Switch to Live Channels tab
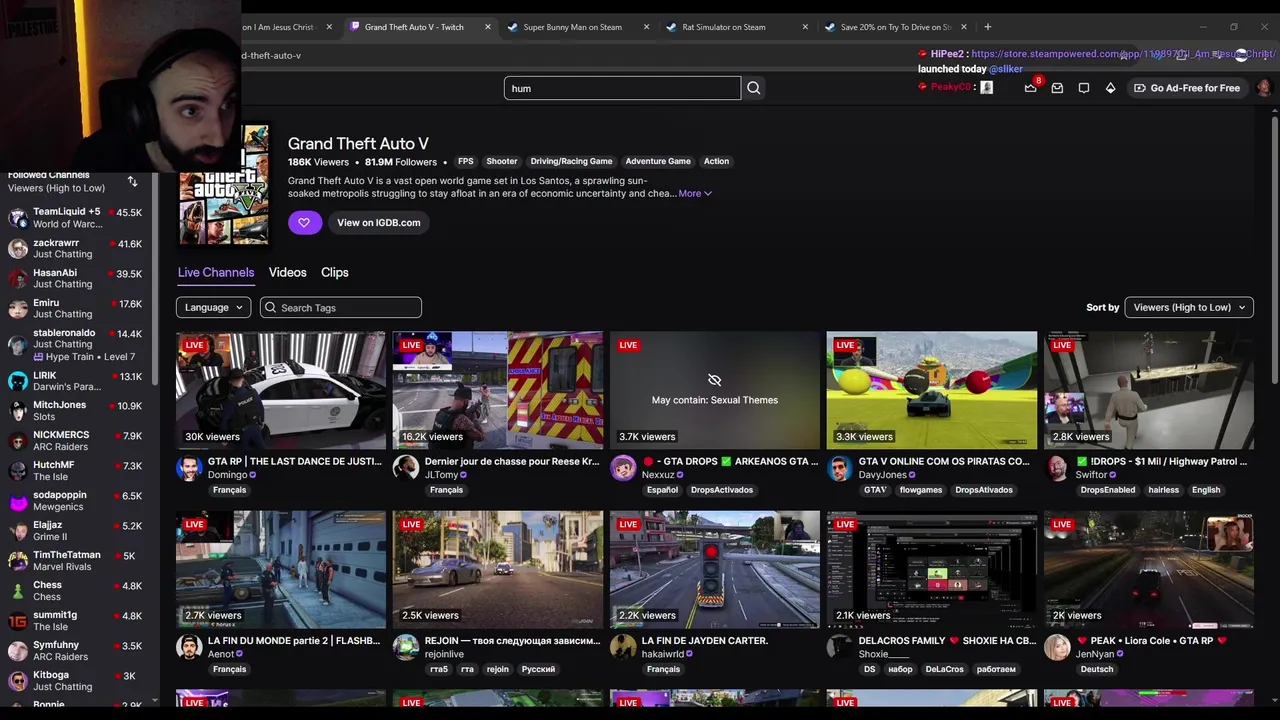1280x720 pixels. point(216,272)
